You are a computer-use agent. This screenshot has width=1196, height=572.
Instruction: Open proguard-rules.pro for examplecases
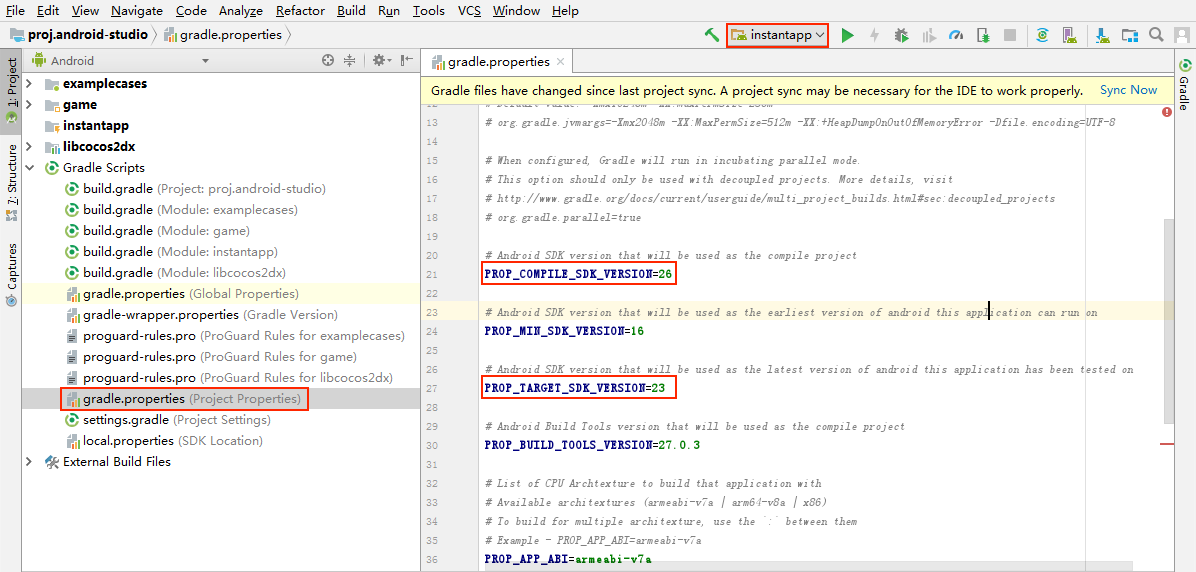236,336
